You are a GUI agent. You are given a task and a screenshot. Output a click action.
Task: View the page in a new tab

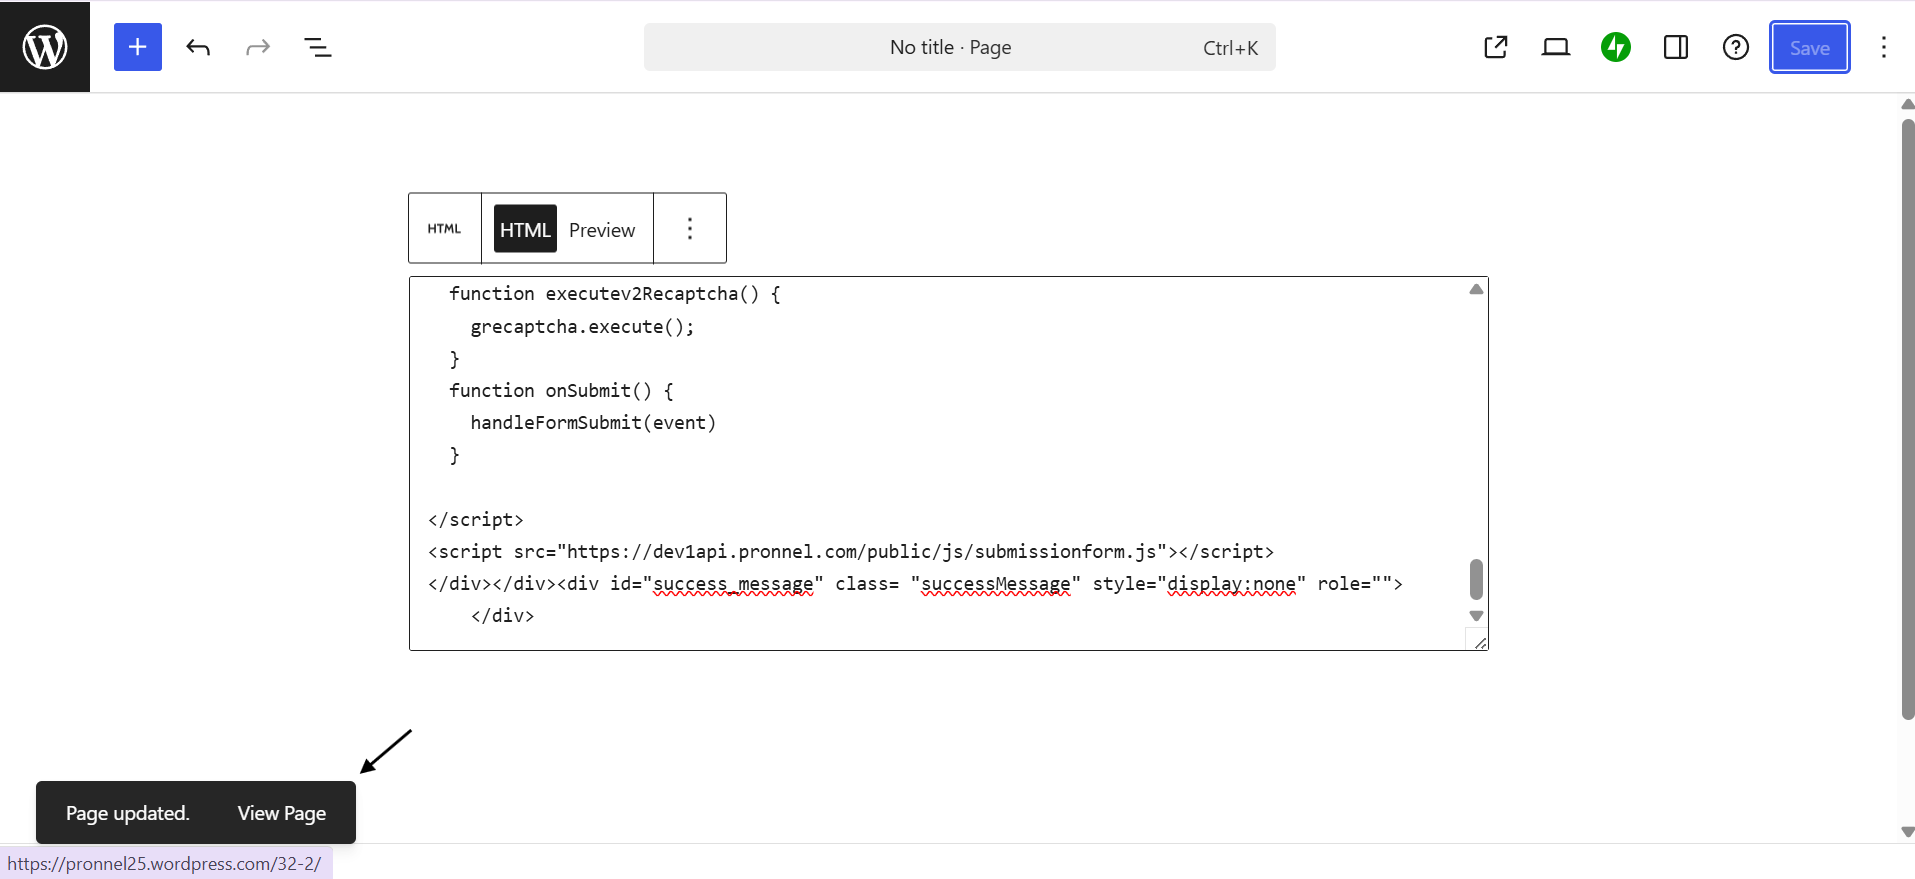tap(1496, 47)
